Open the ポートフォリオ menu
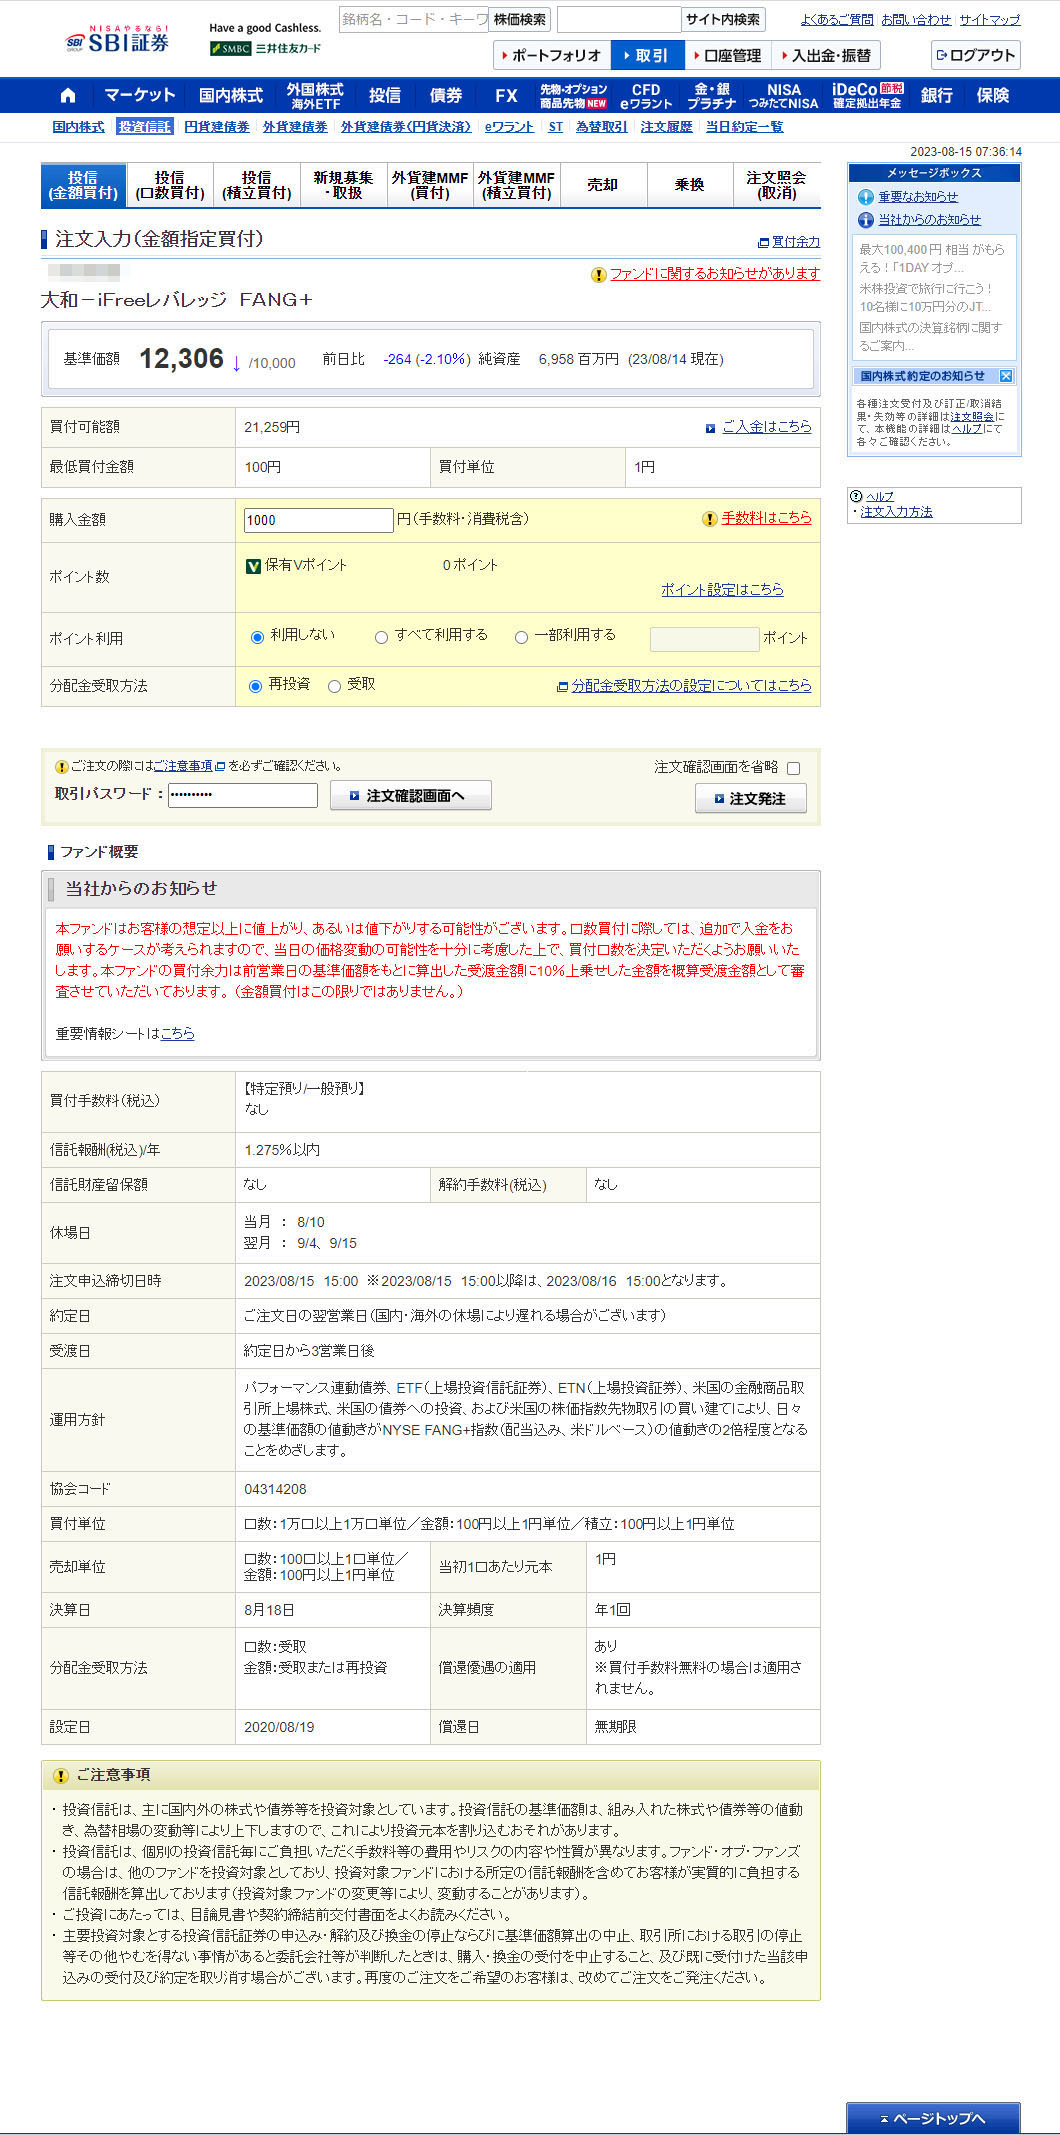The height and width of the screenshot is (2135, 1060). pyautogui.click(x=551, y=56)
